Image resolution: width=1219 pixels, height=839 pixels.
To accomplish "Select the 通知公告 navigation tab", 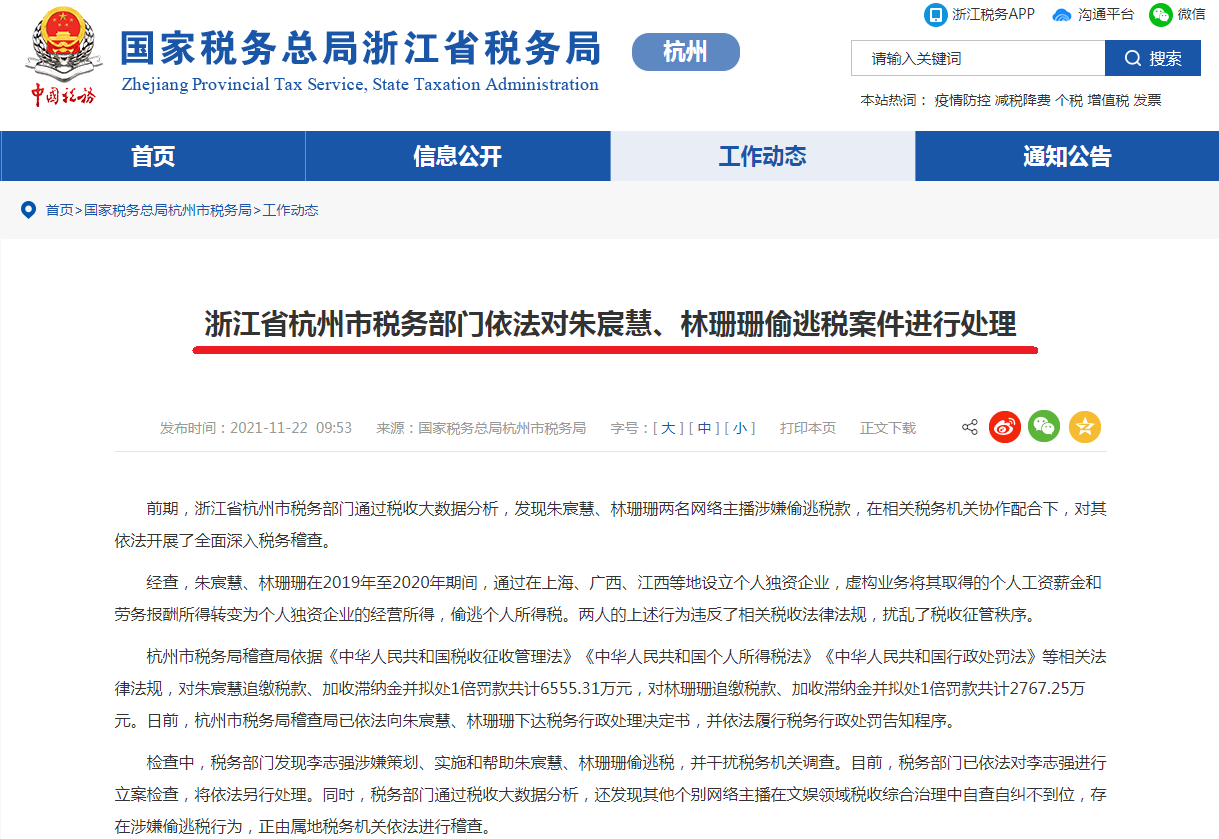I will click(1066, 155).
